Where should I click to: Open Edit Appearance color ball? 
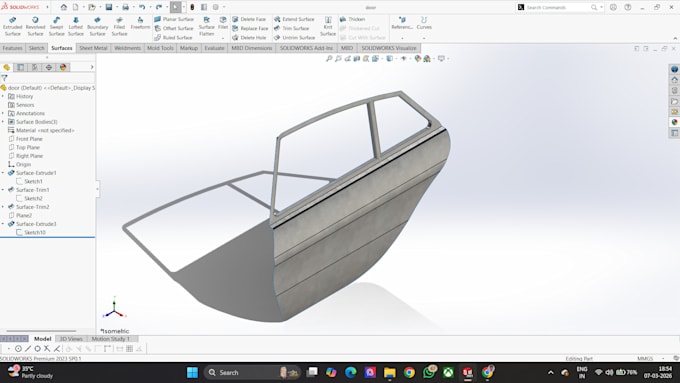(418, 59)
